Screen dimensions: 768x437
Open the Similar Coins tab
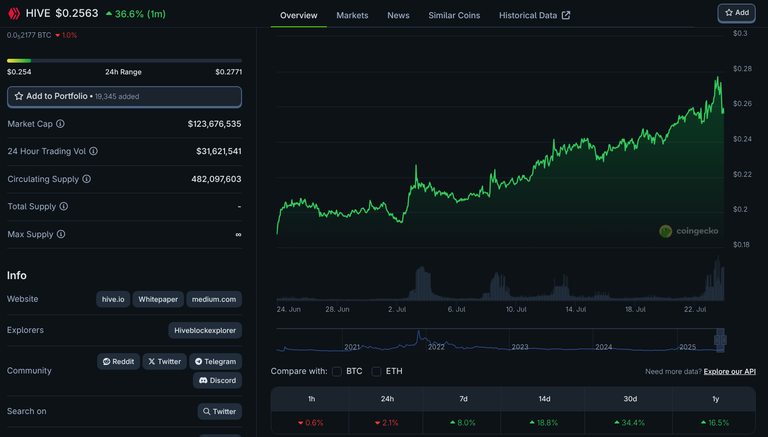pos(454,15)
